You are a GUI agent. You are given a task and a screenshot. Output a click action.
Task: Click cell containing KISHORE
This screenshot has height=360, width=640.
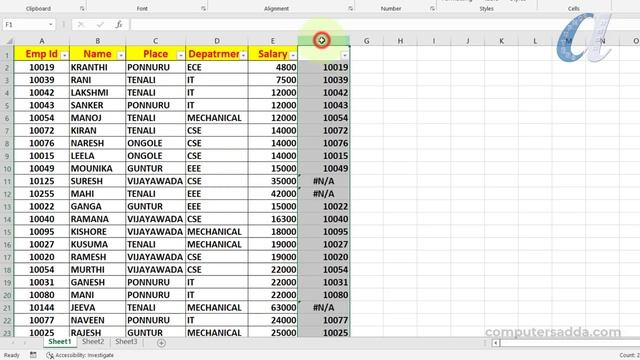click(x=98, y=232)
